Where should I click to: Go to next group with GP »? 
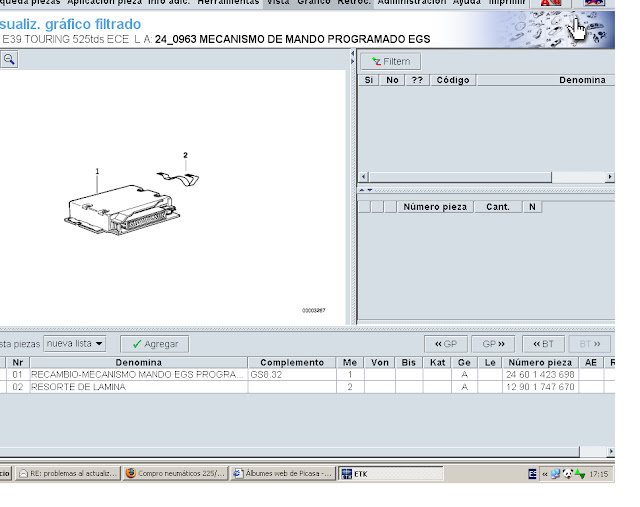pos(493,344)
